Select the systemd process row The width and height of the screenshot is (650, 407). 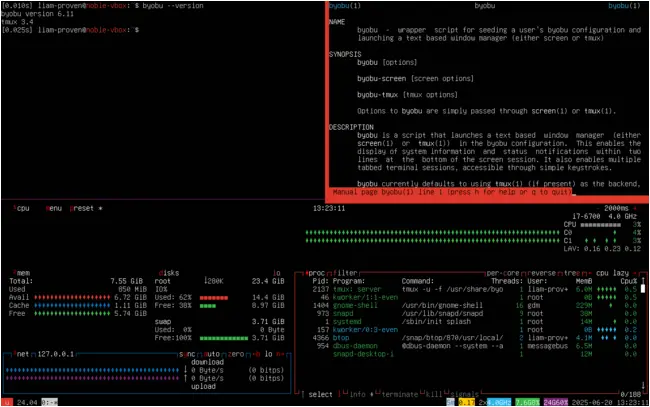tap(473, 322)
